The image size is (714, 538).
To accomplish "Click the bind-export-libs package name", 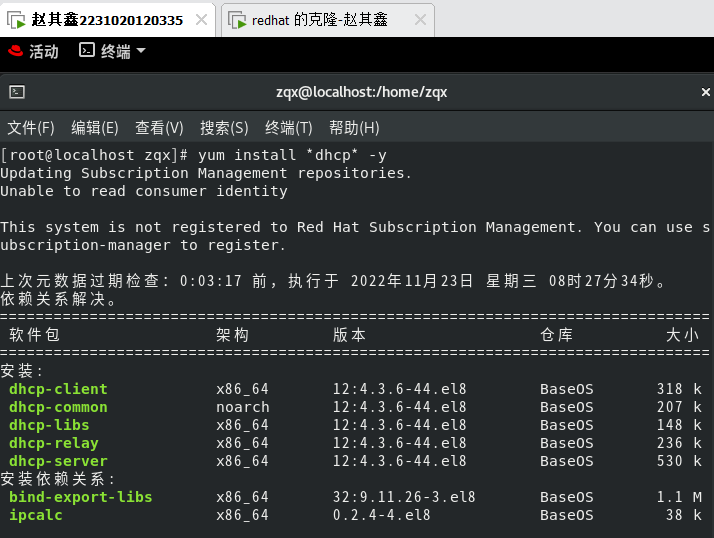I will click(81, 497).
